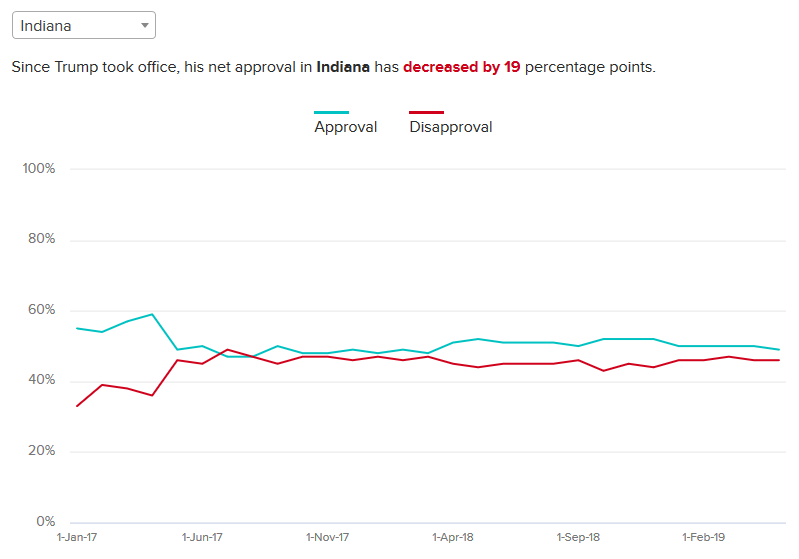This screenshot has height=559, width=799.
Task: Click the bold Indiana word in the summary
Action: tap(343, 67)
